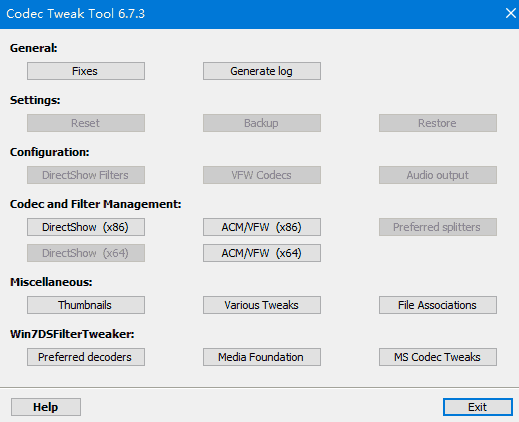Viewport: 519px width, 422px height.
Task: Click the Codec and Filter Management: heading
Action: click(x=96, y=204)
